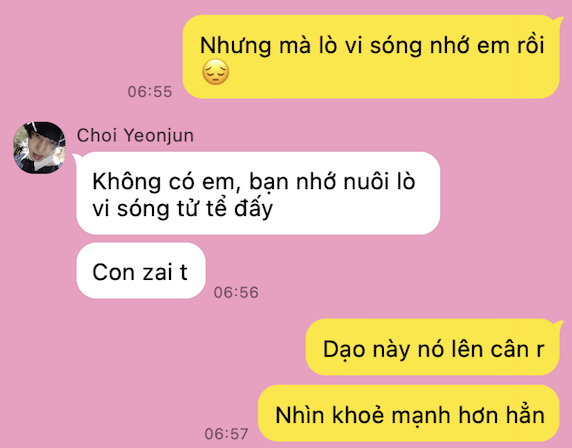The width and height of the screenshot is (572, 448).
Task: Tap the Choi Yeonjun sender name
Action: (x=135, y=135)
